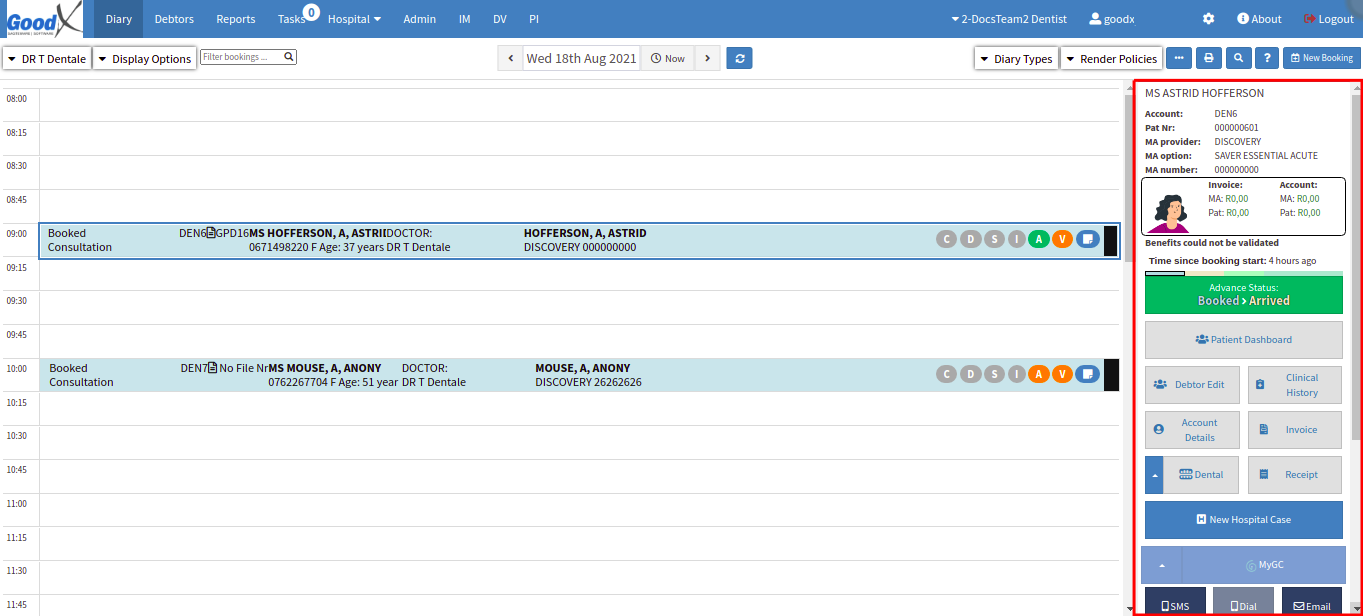Toggle green A status on Hofferson booking
The image size is (1363, 616).
(x=1040, y=239)
